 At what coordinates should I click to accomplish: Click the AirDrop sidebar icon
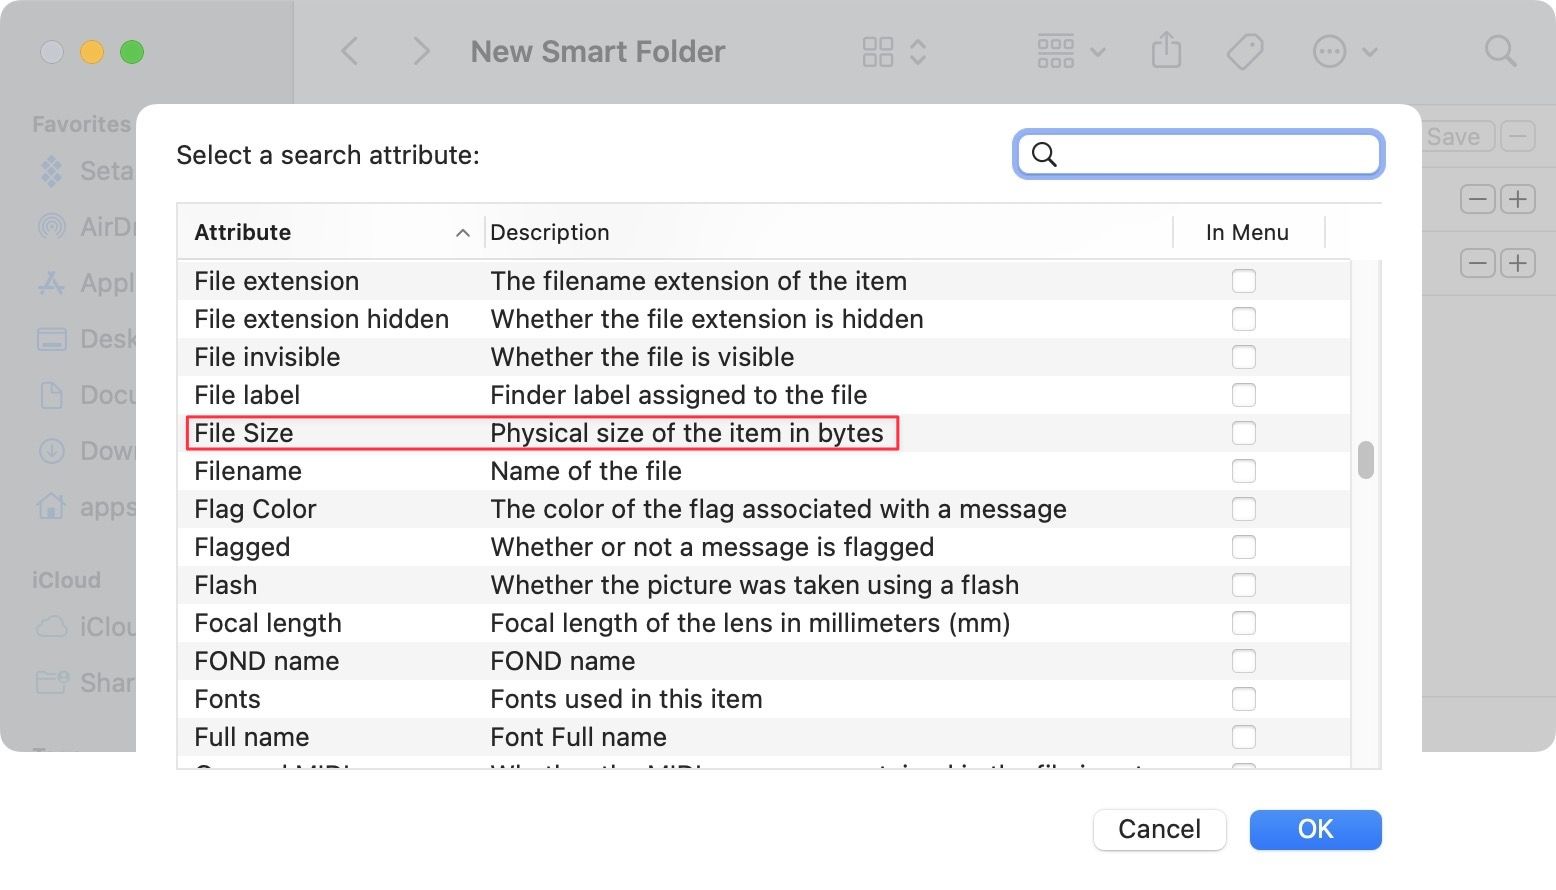(x=52, y=227)
